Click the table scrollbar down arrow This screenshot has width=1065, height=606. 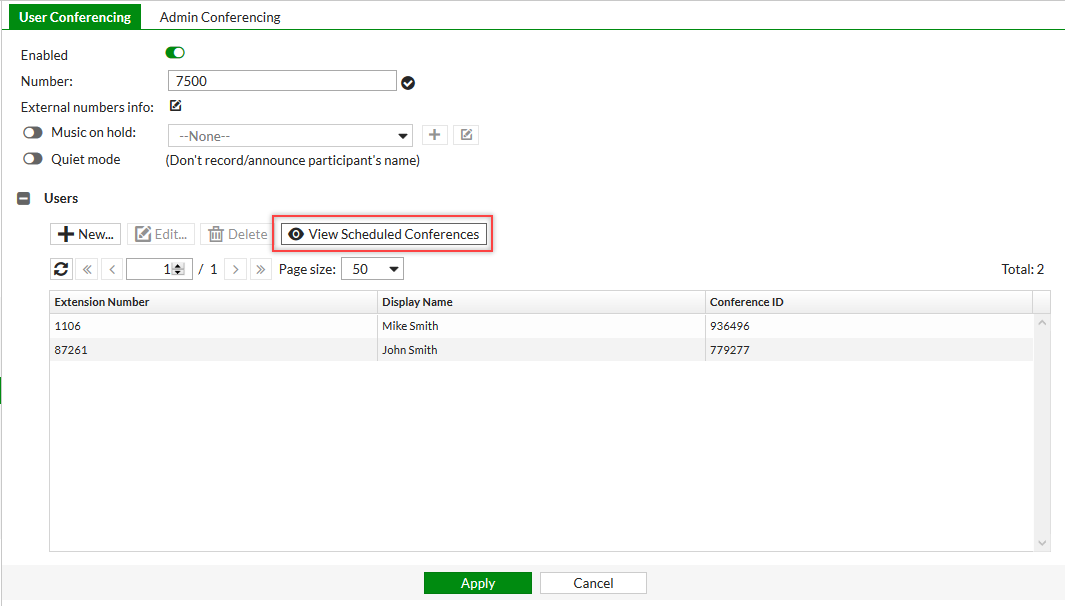pyautogui.click(x=1042, y=543)
